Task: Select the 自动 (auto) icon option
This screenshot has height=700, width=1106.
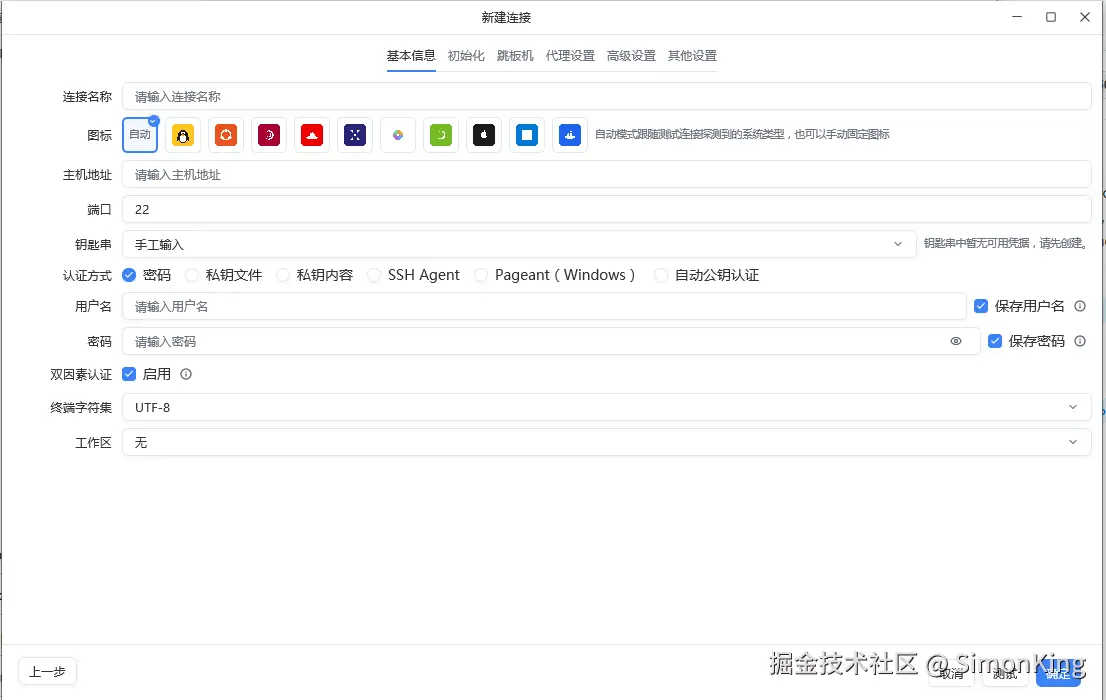Action: point(140,135)
